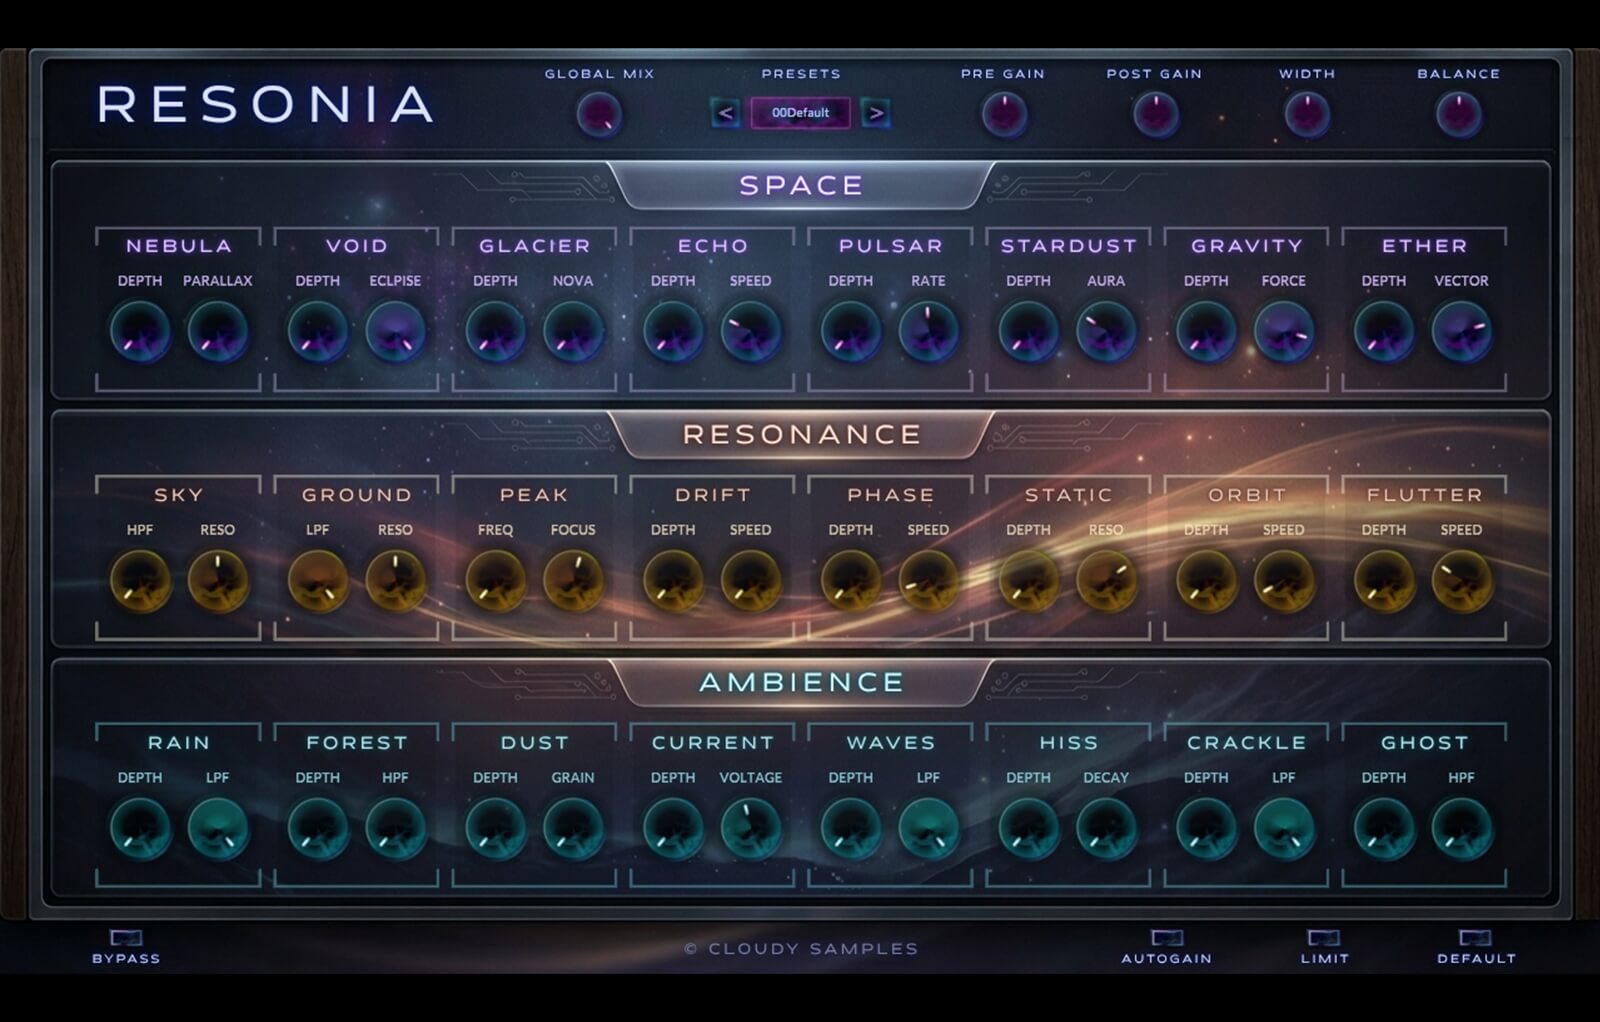This screenshot has height=1022, width=1600.
Task: Click the Balance knob
Action: 1459,114
